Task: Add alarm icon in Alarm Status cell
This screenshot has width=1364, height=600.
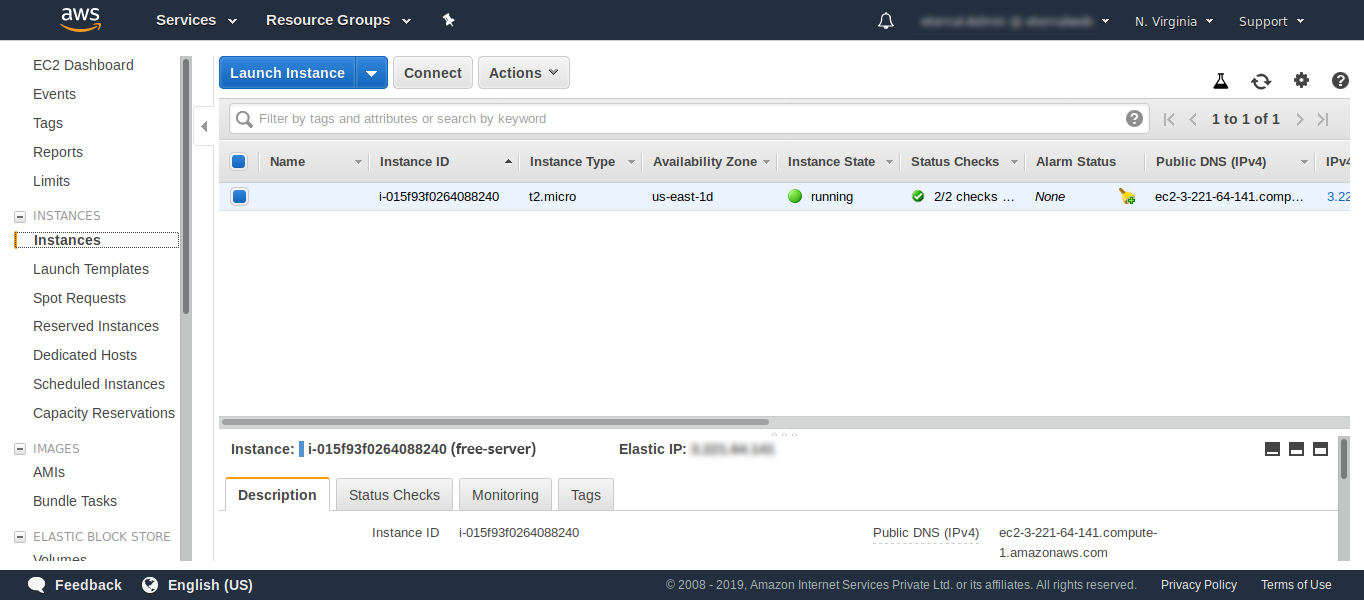Action: tap(1127, 197)
